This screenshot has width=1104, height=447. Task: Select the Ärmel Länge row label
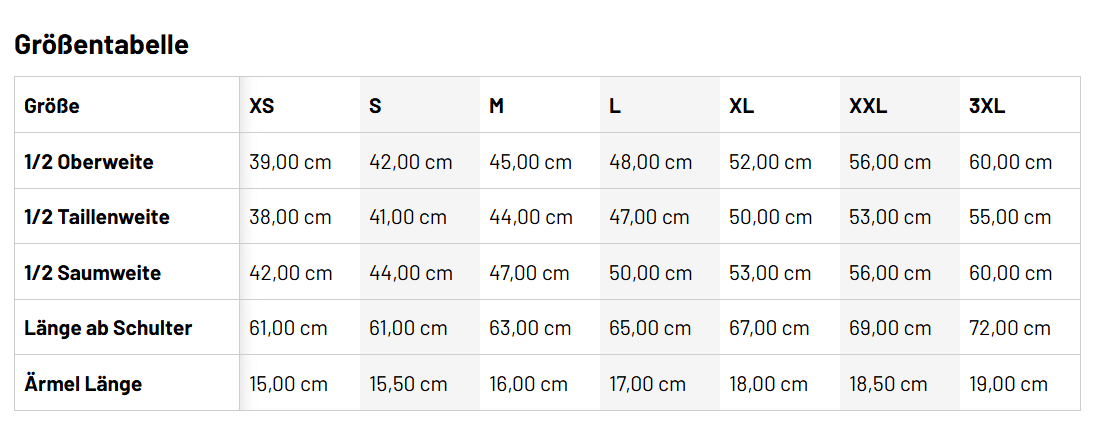point(83,384)
